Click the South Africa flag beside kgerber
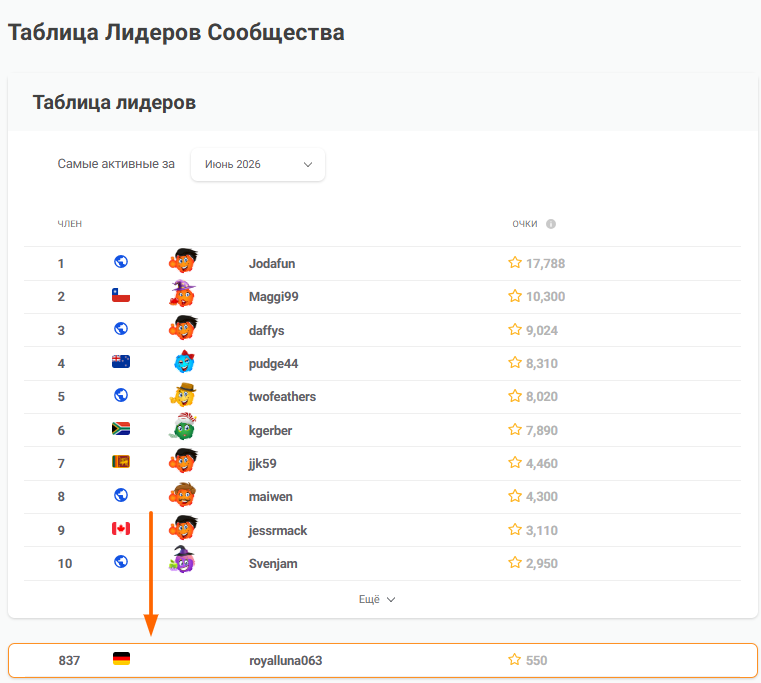761x683 pixels. (x=121, y=429)
